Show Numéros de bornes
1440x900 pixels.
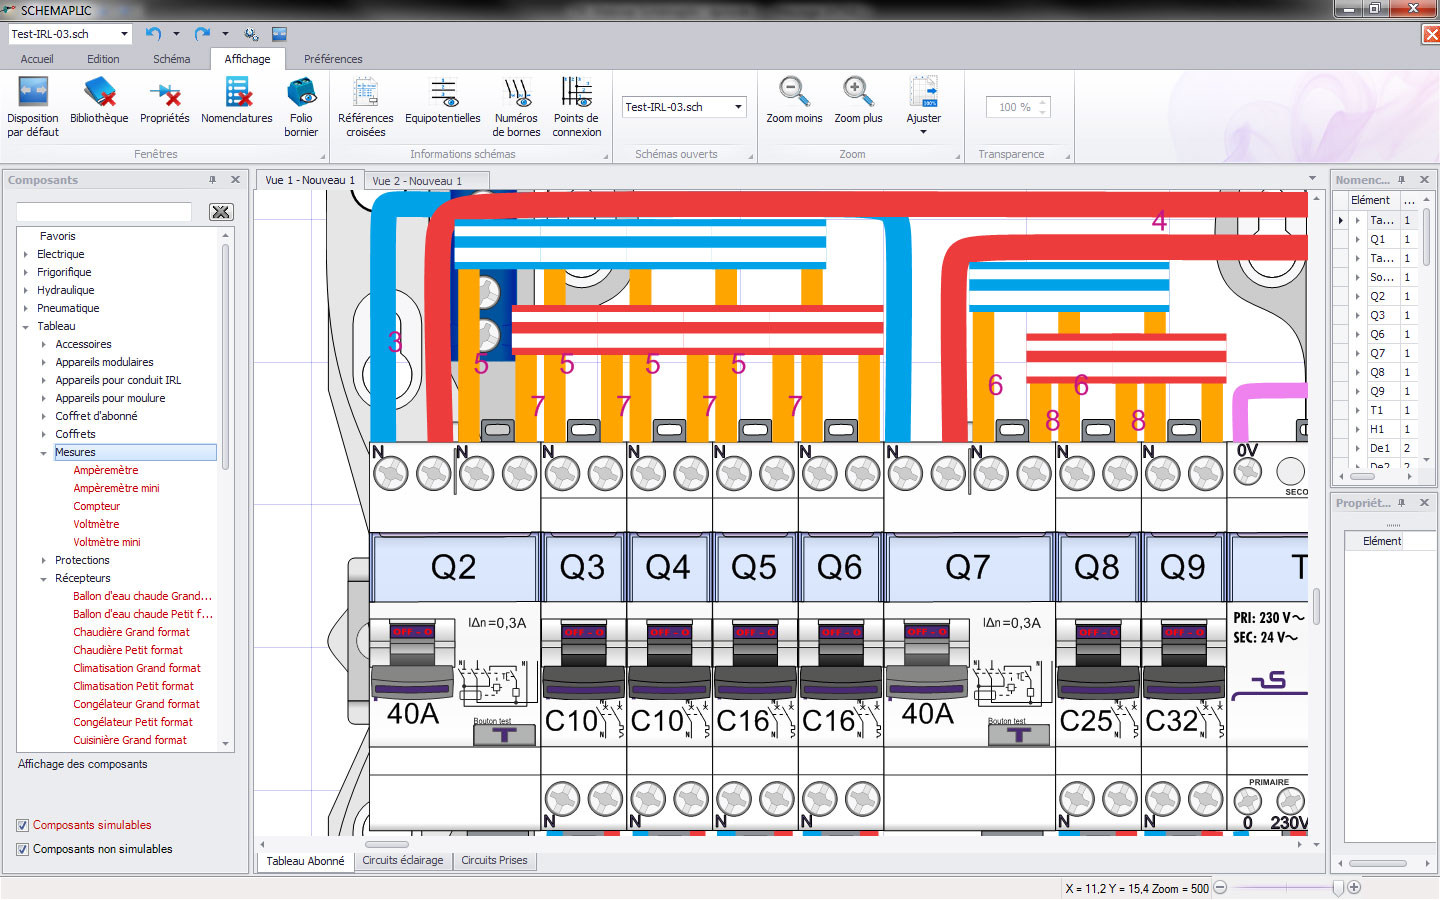(516, 94)
